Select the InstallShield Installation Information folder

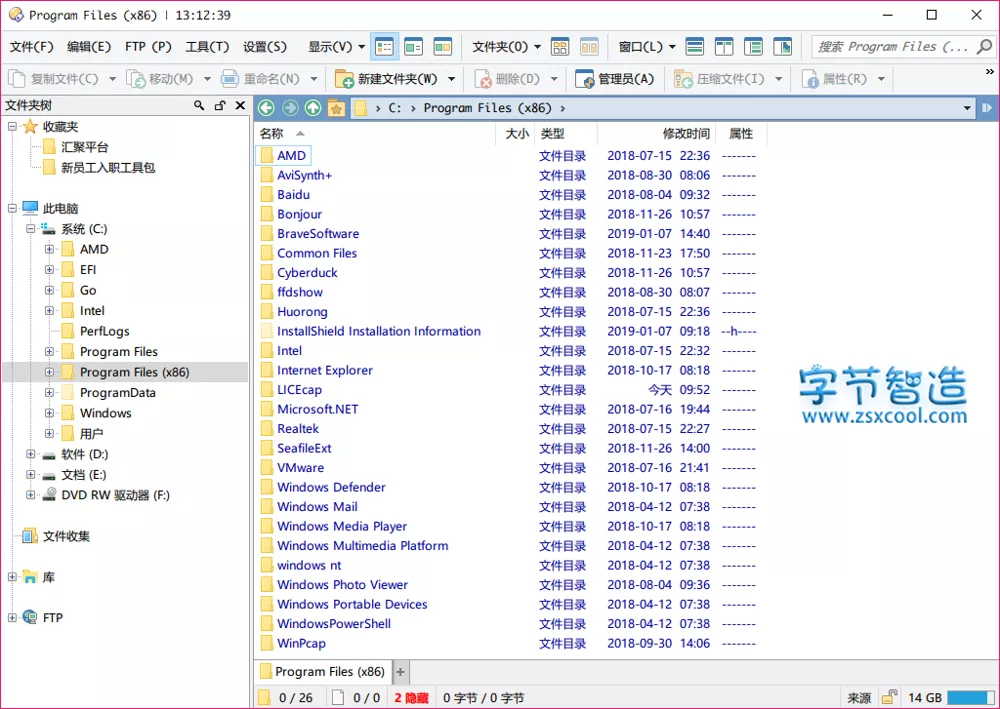tap(378, 332)
